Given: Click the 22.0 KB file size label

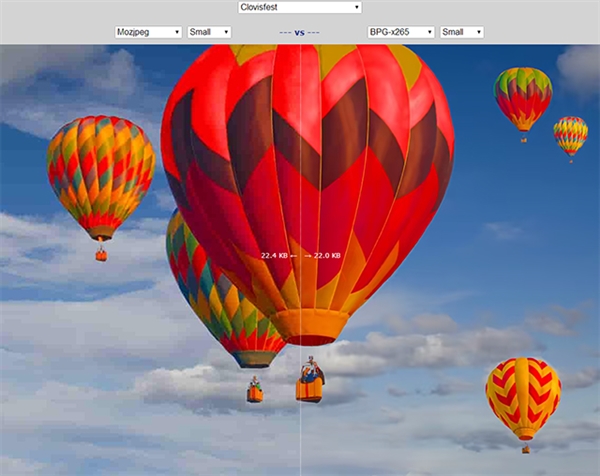Looking at the screenshot, I should 327,256.
